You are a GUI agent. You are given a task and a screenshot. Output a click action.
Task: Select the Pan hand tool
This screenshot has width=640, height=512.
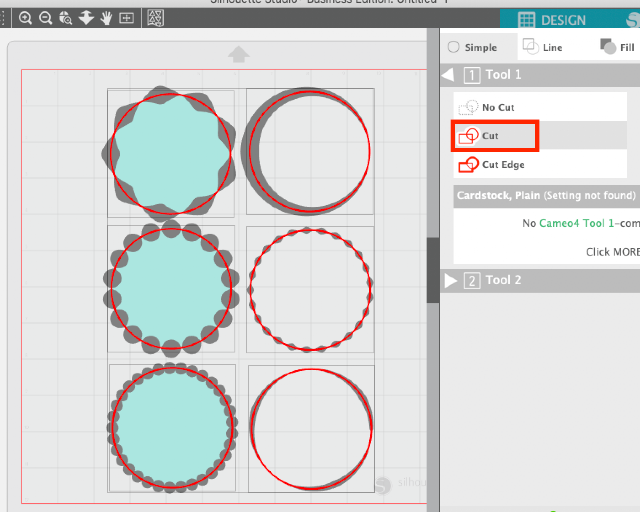point(107,18)
